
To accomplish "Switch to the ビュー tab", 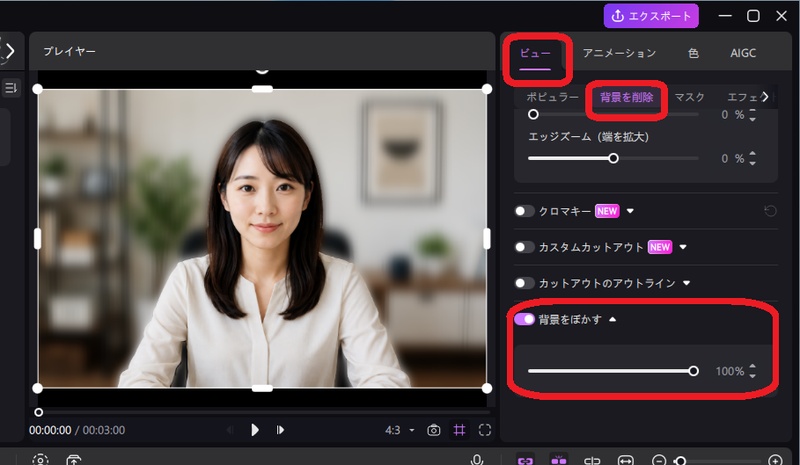I will (535, 53).
